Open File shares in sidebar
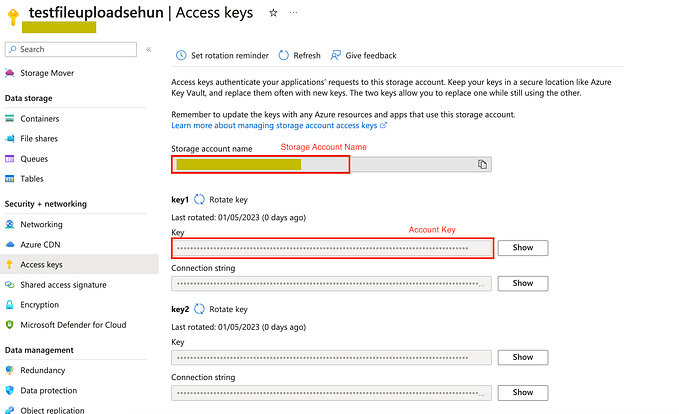Viewport: 679px width, 414px height. [x=39, y=139]
